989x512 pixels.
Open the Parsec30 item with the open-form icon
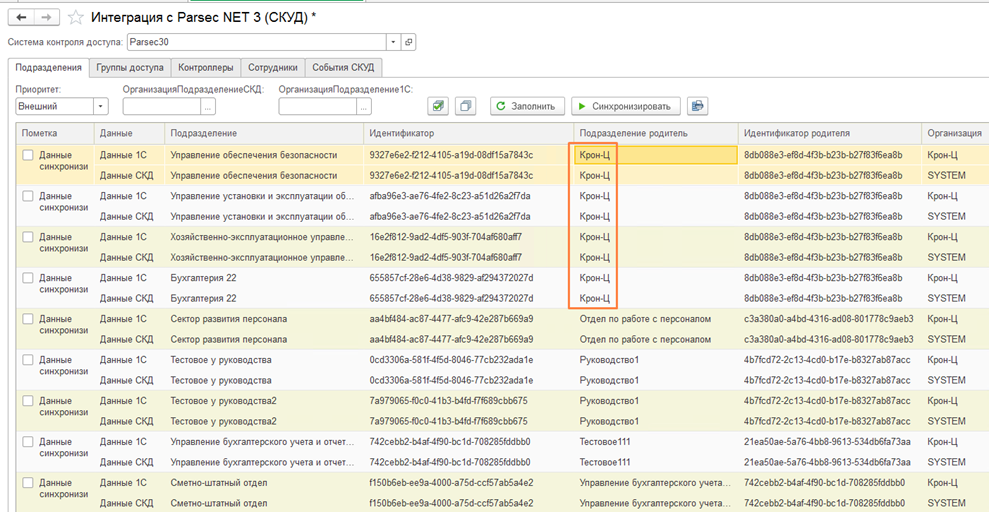409,43
